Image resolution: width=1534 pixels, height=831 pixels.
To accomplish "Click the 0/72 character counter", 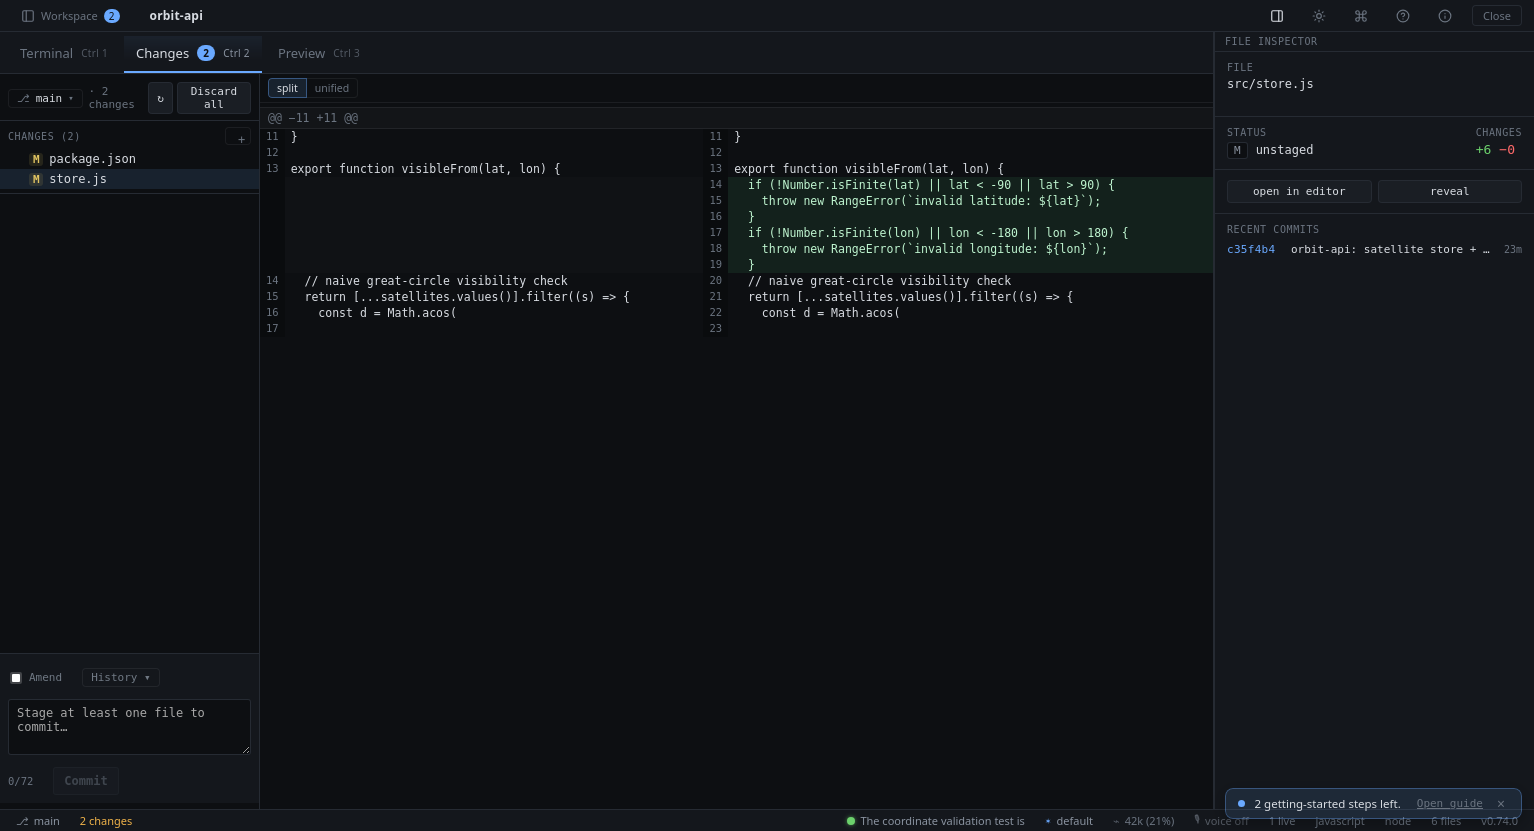I will tap(21, 782).
